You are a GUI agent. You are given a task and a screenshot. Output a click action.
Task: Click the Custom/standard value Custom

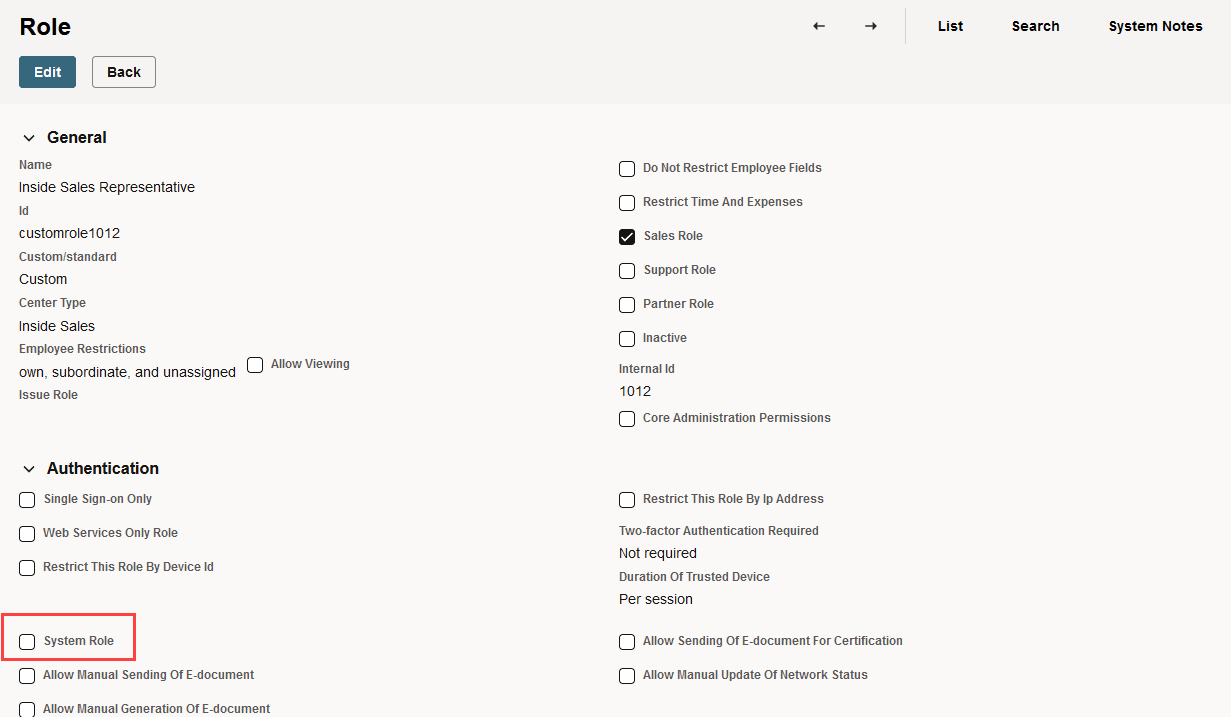pos(43,279)
